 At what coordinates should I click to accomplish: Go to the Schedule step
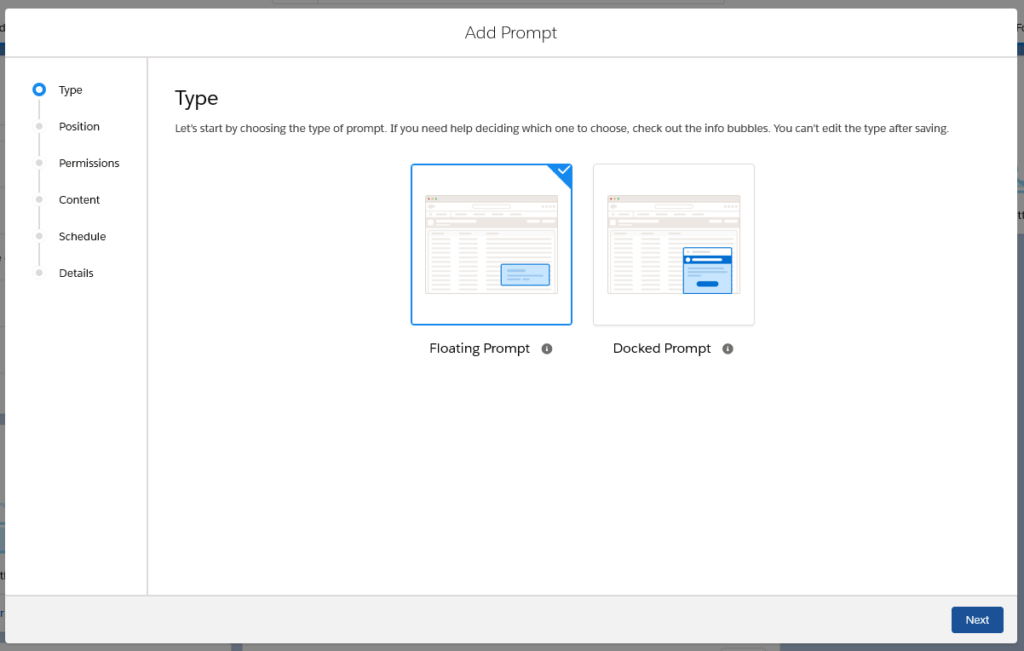[82, 236]
